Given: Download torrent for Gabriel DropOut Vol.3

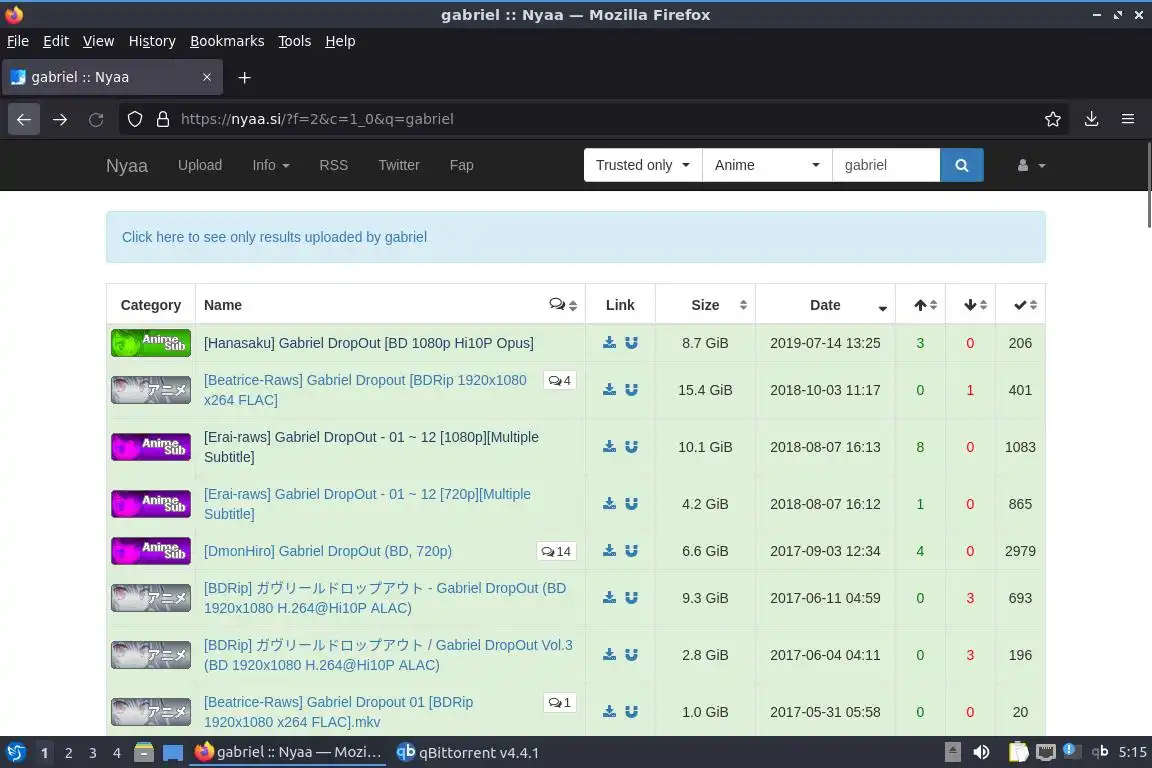Looking at the screenshot, I should coord(609,655).
